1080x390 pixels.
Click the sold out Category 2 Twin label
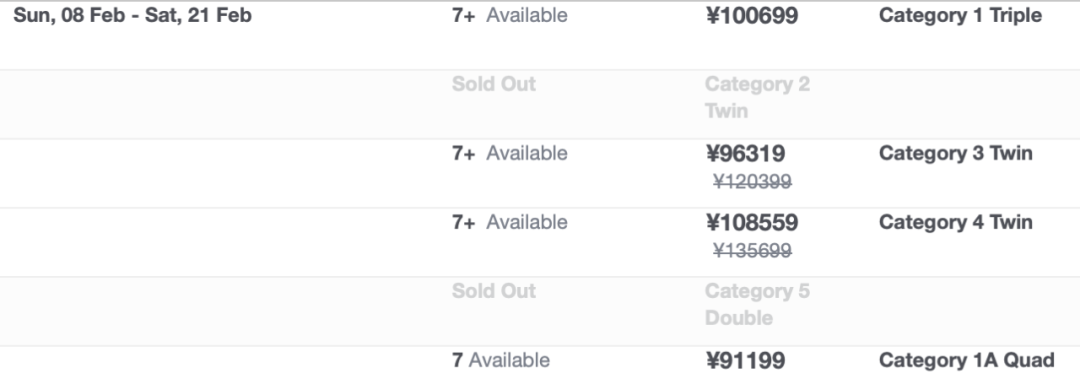pyautogui.click(x=758, y=97)
